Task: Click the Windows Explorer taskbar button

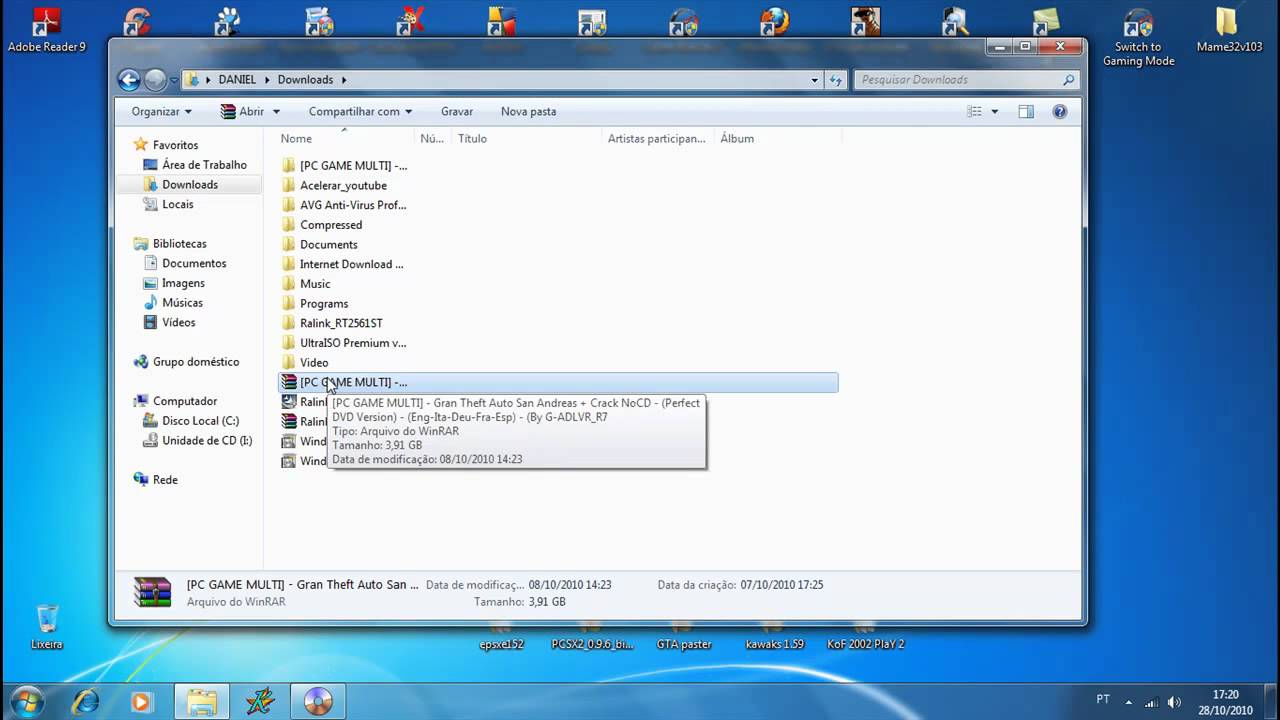Action: click(x=202, y=702)
